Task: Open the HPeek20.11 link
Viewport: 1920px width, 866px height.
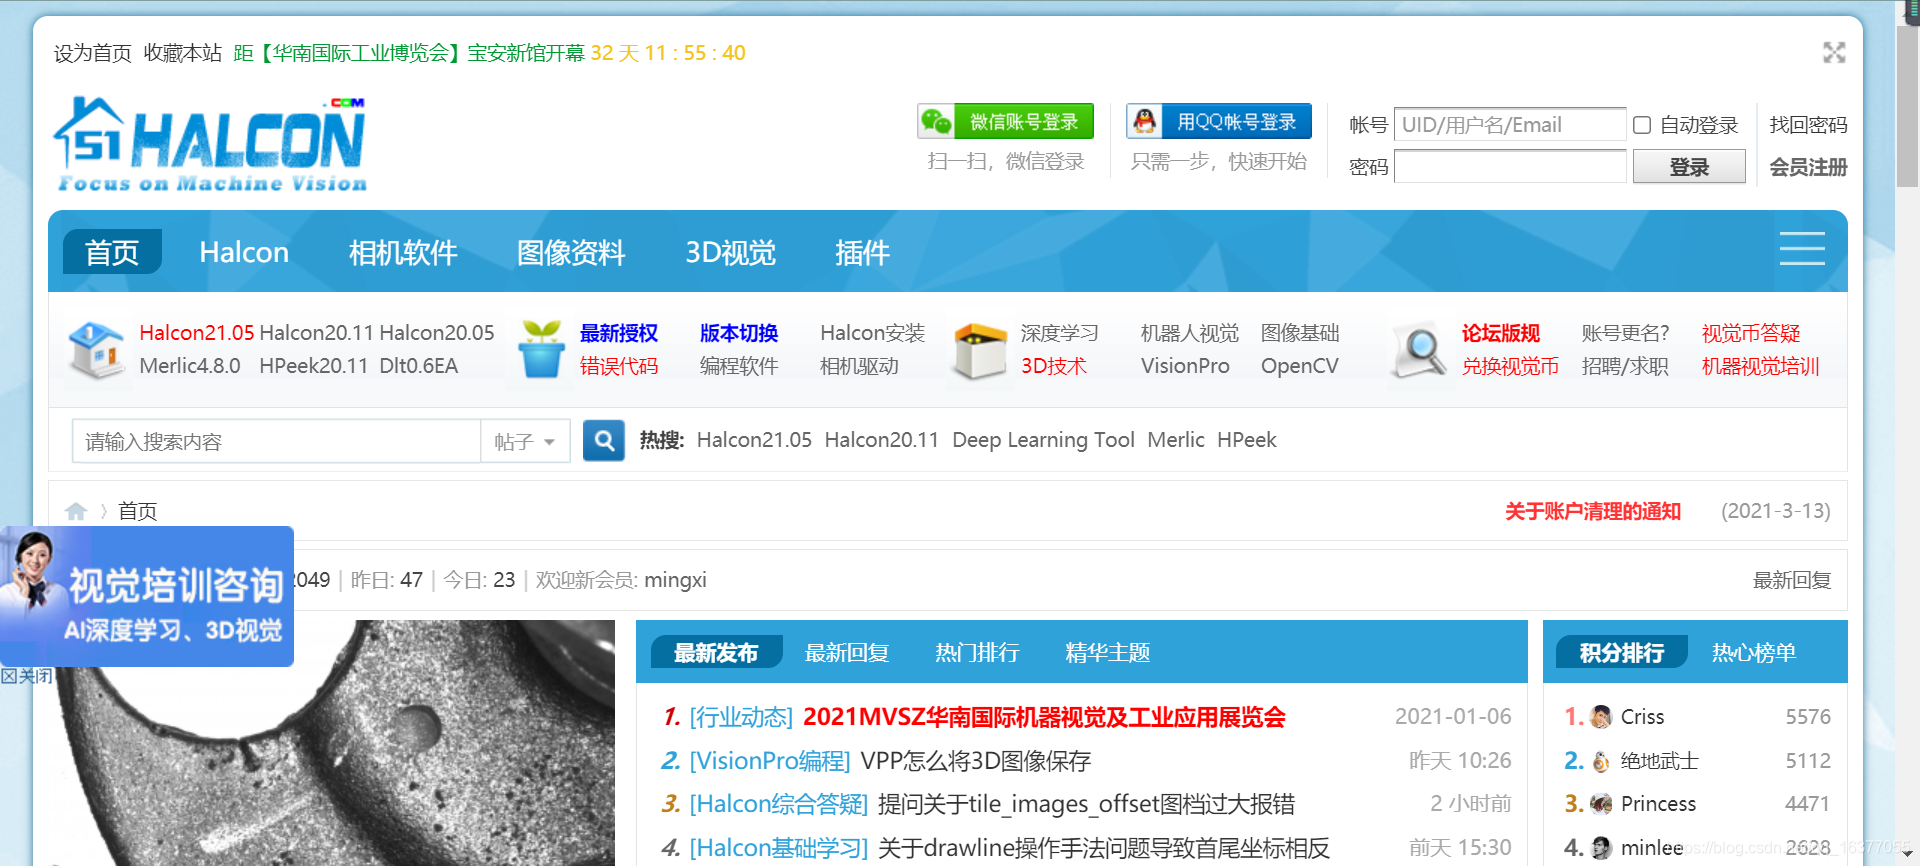Action: coord(314,366)
